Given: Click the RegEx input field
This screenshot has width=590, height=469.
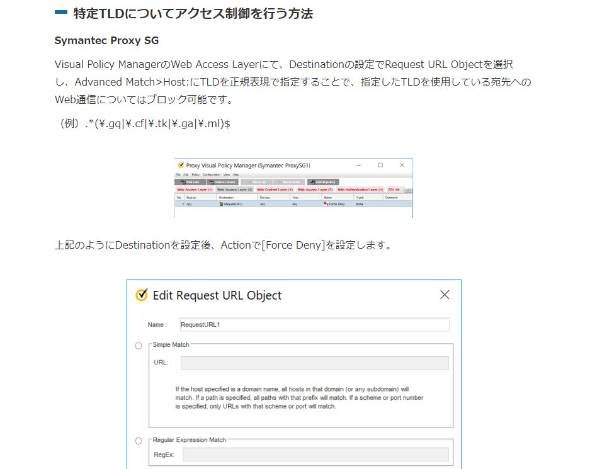Looking at the screenshot, I should tap(316, 454).
